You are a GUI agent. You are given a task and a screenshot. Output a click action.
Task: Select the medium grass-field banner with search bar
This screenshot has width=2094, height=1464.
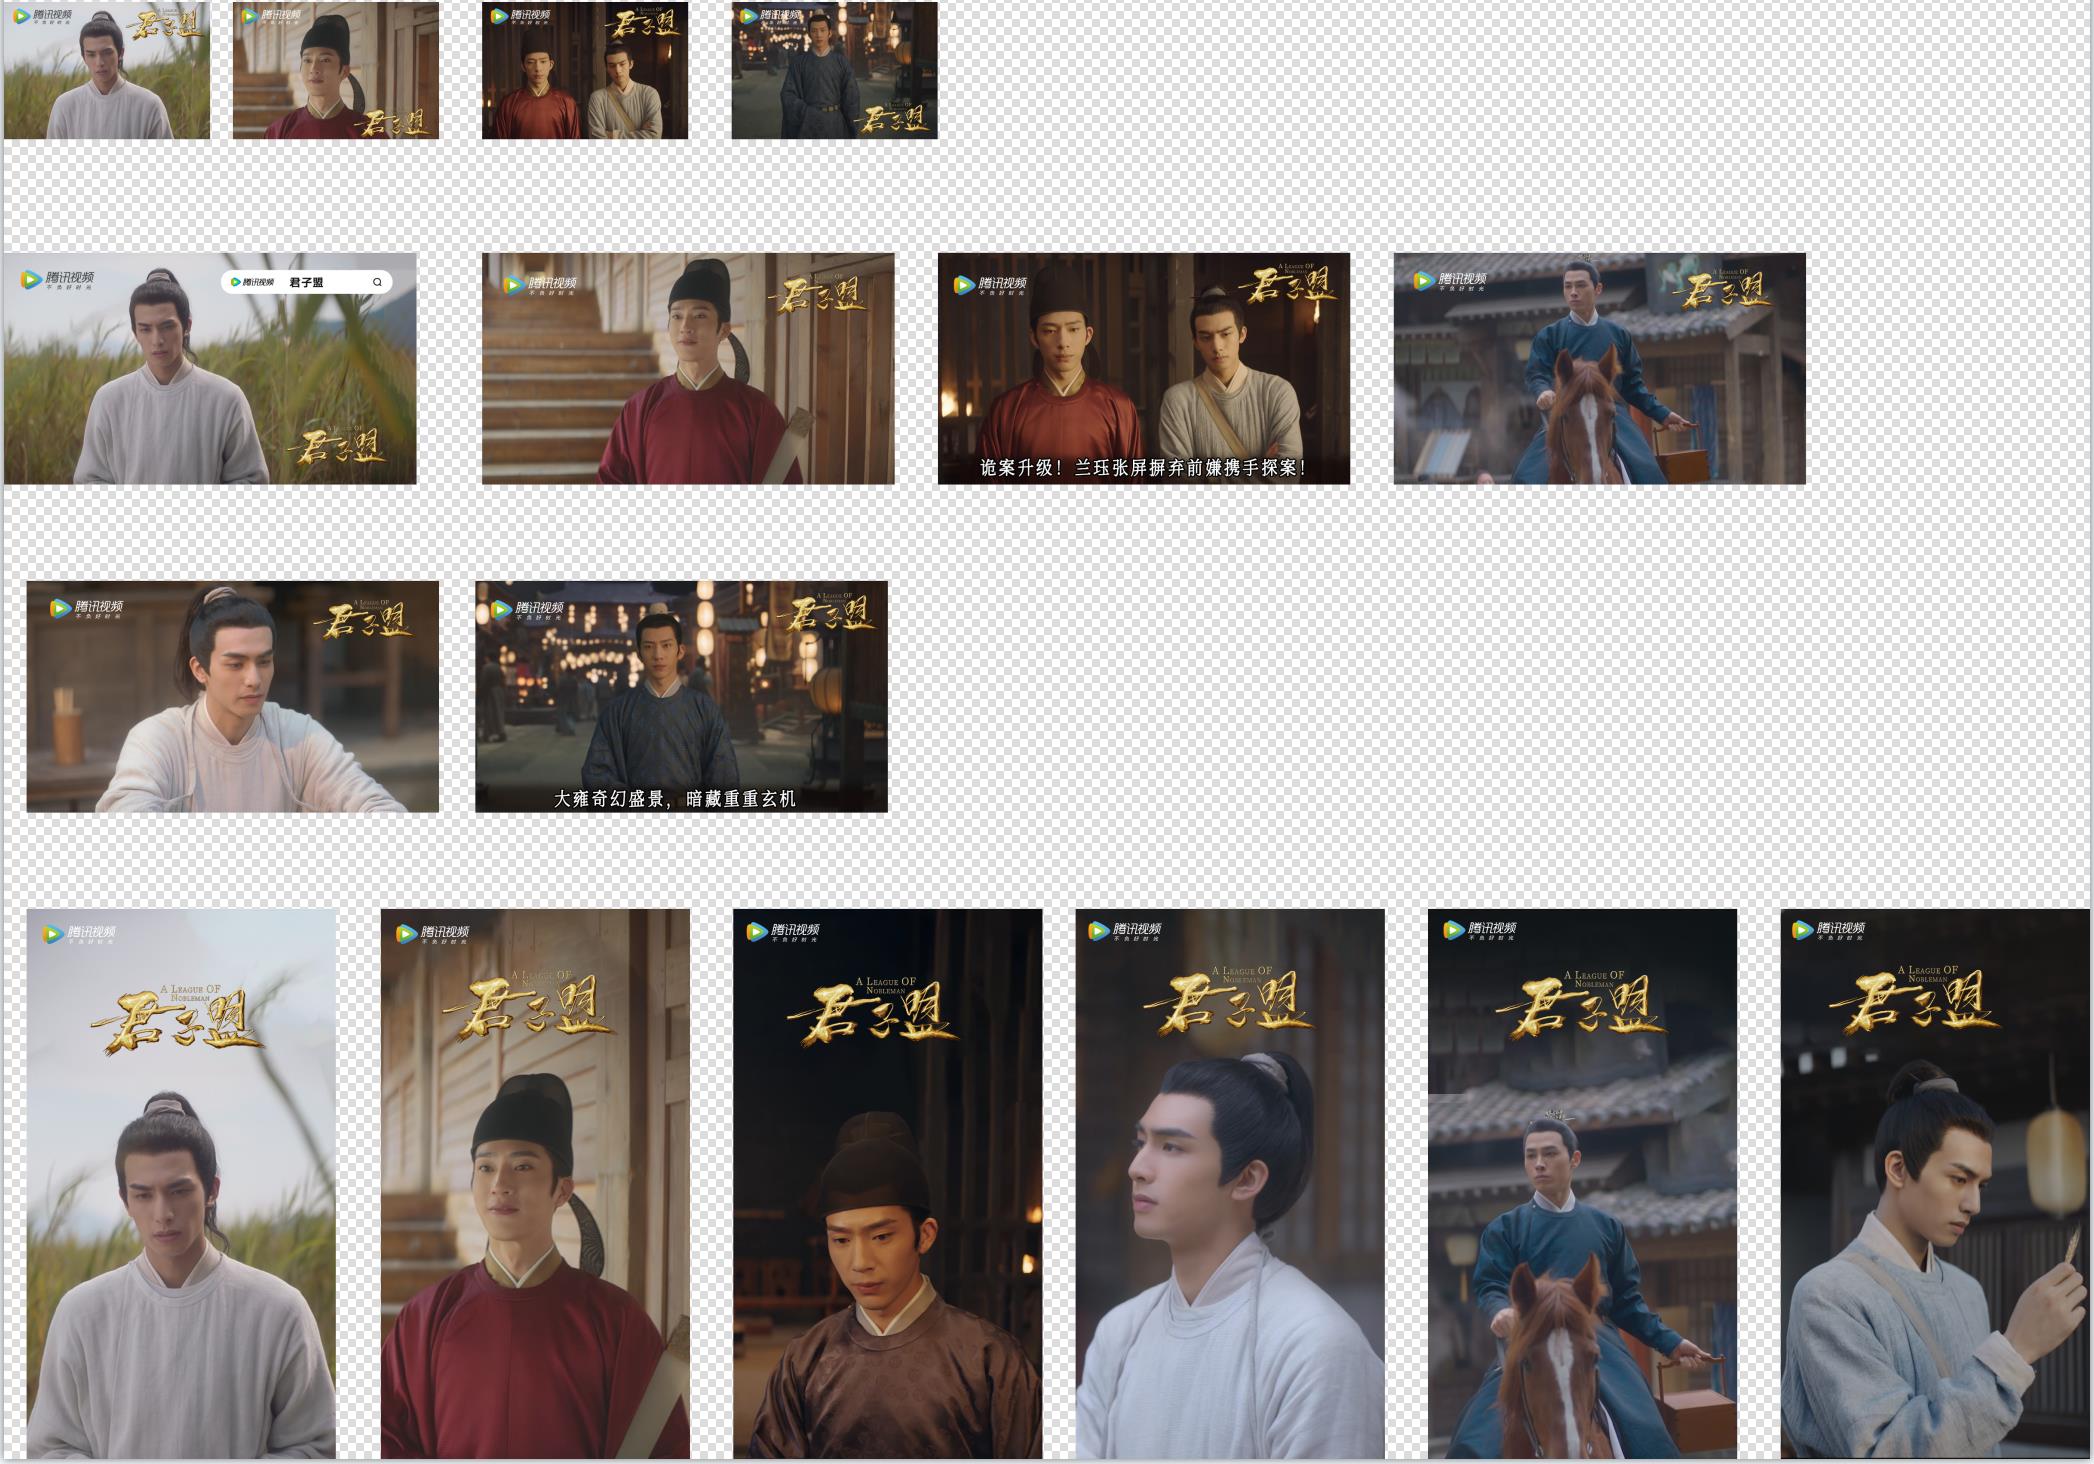[210, 369]
